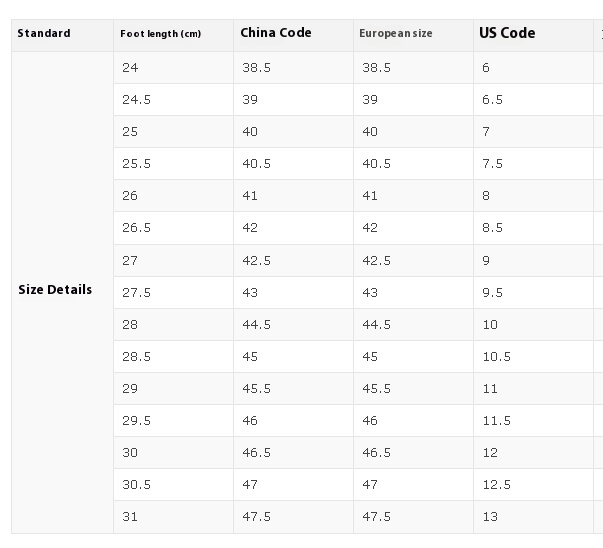Click the Standard column header
603x548 pixels.
point(44,33)
